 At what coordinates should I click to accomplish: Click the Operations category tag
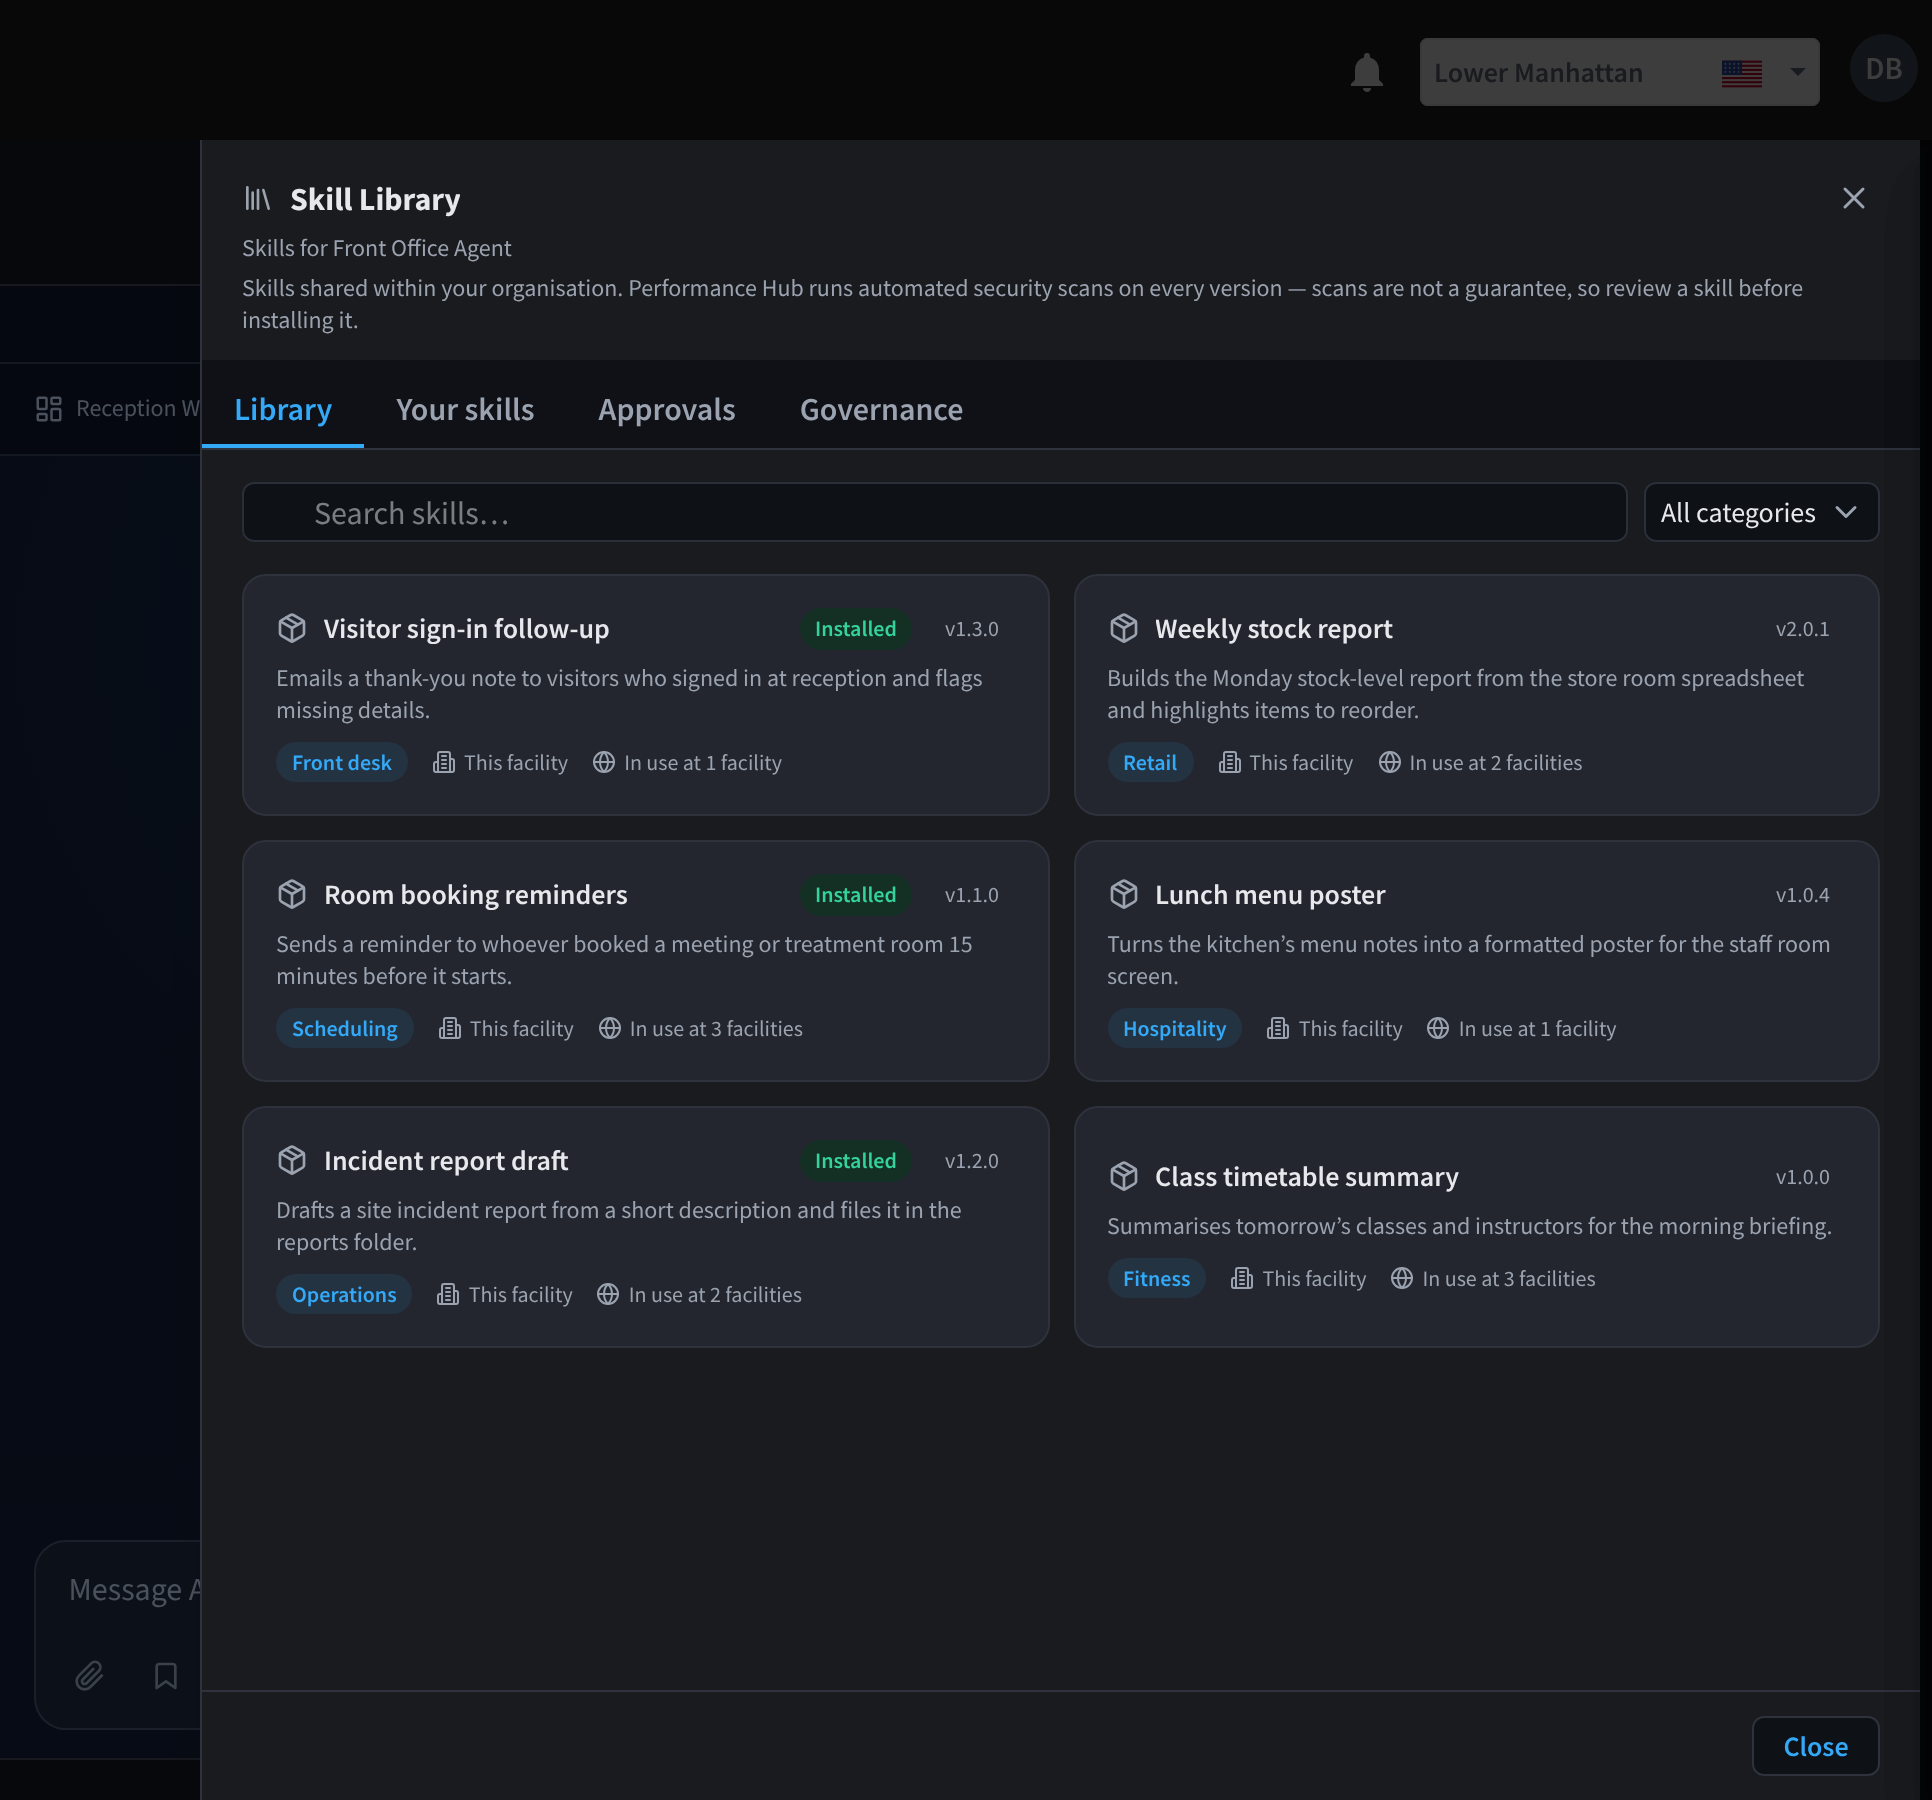pos(344,1294)
